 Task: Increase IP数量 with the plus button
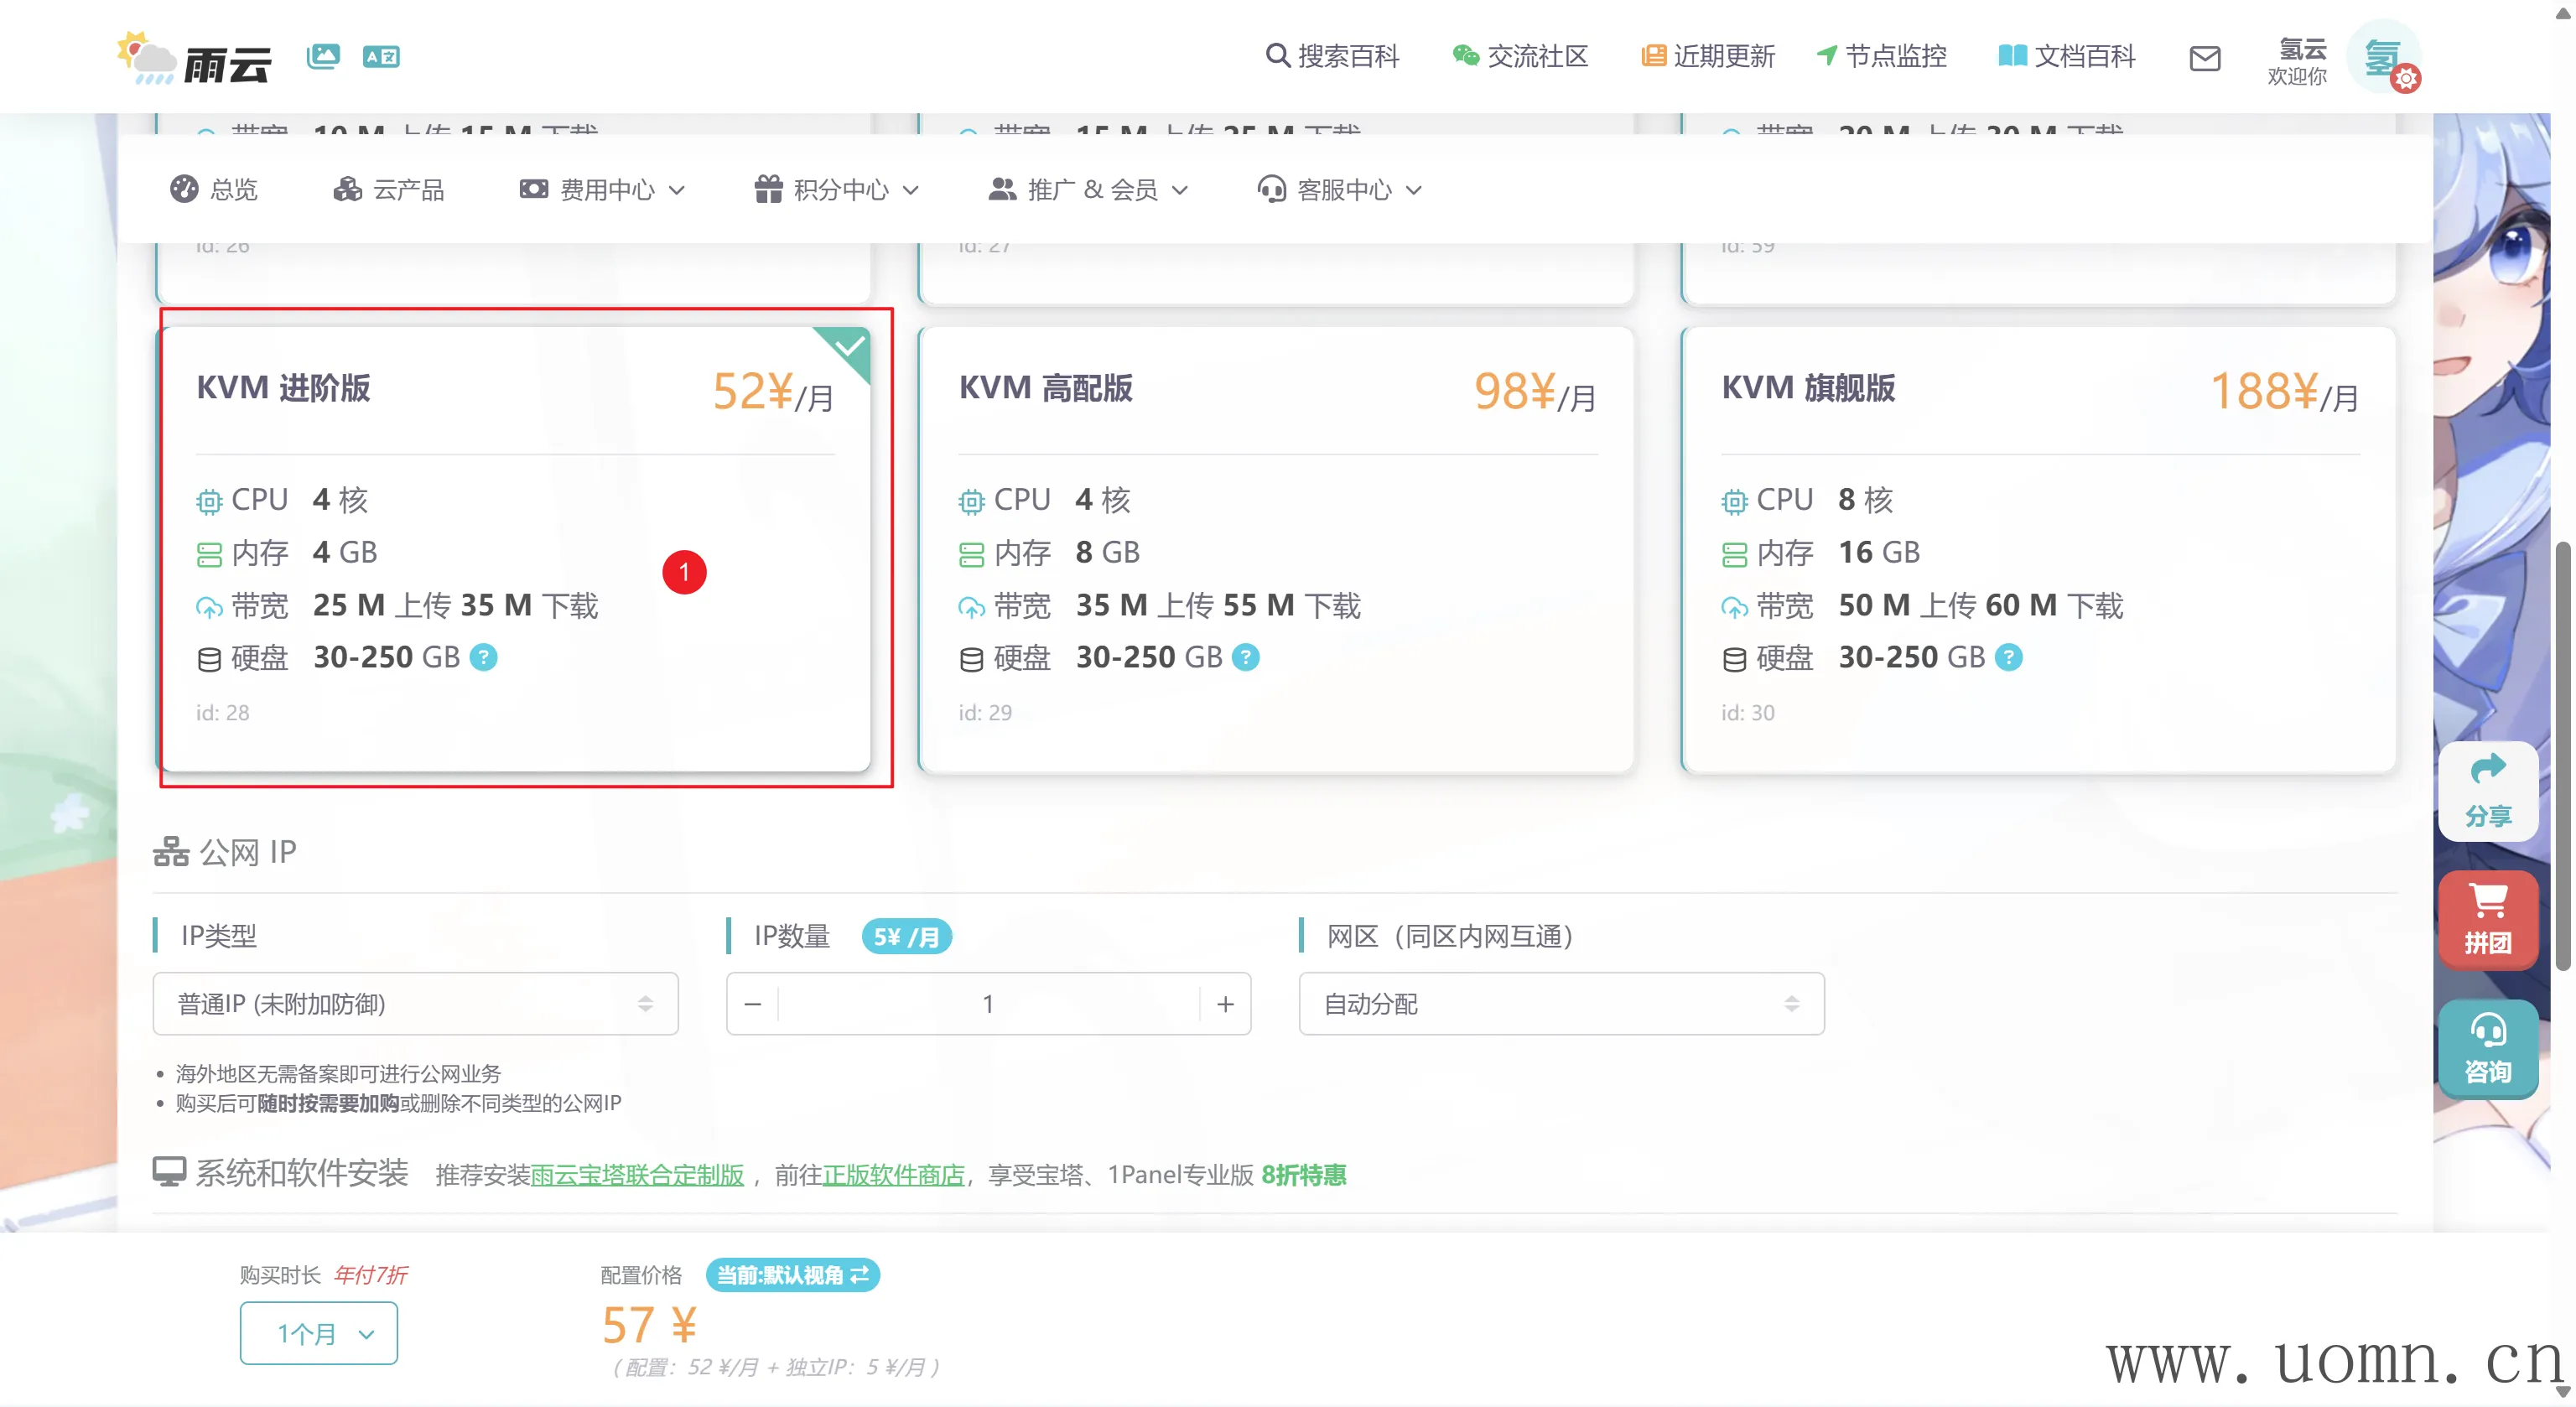pyautogui.click(x=1225, y=1003)
